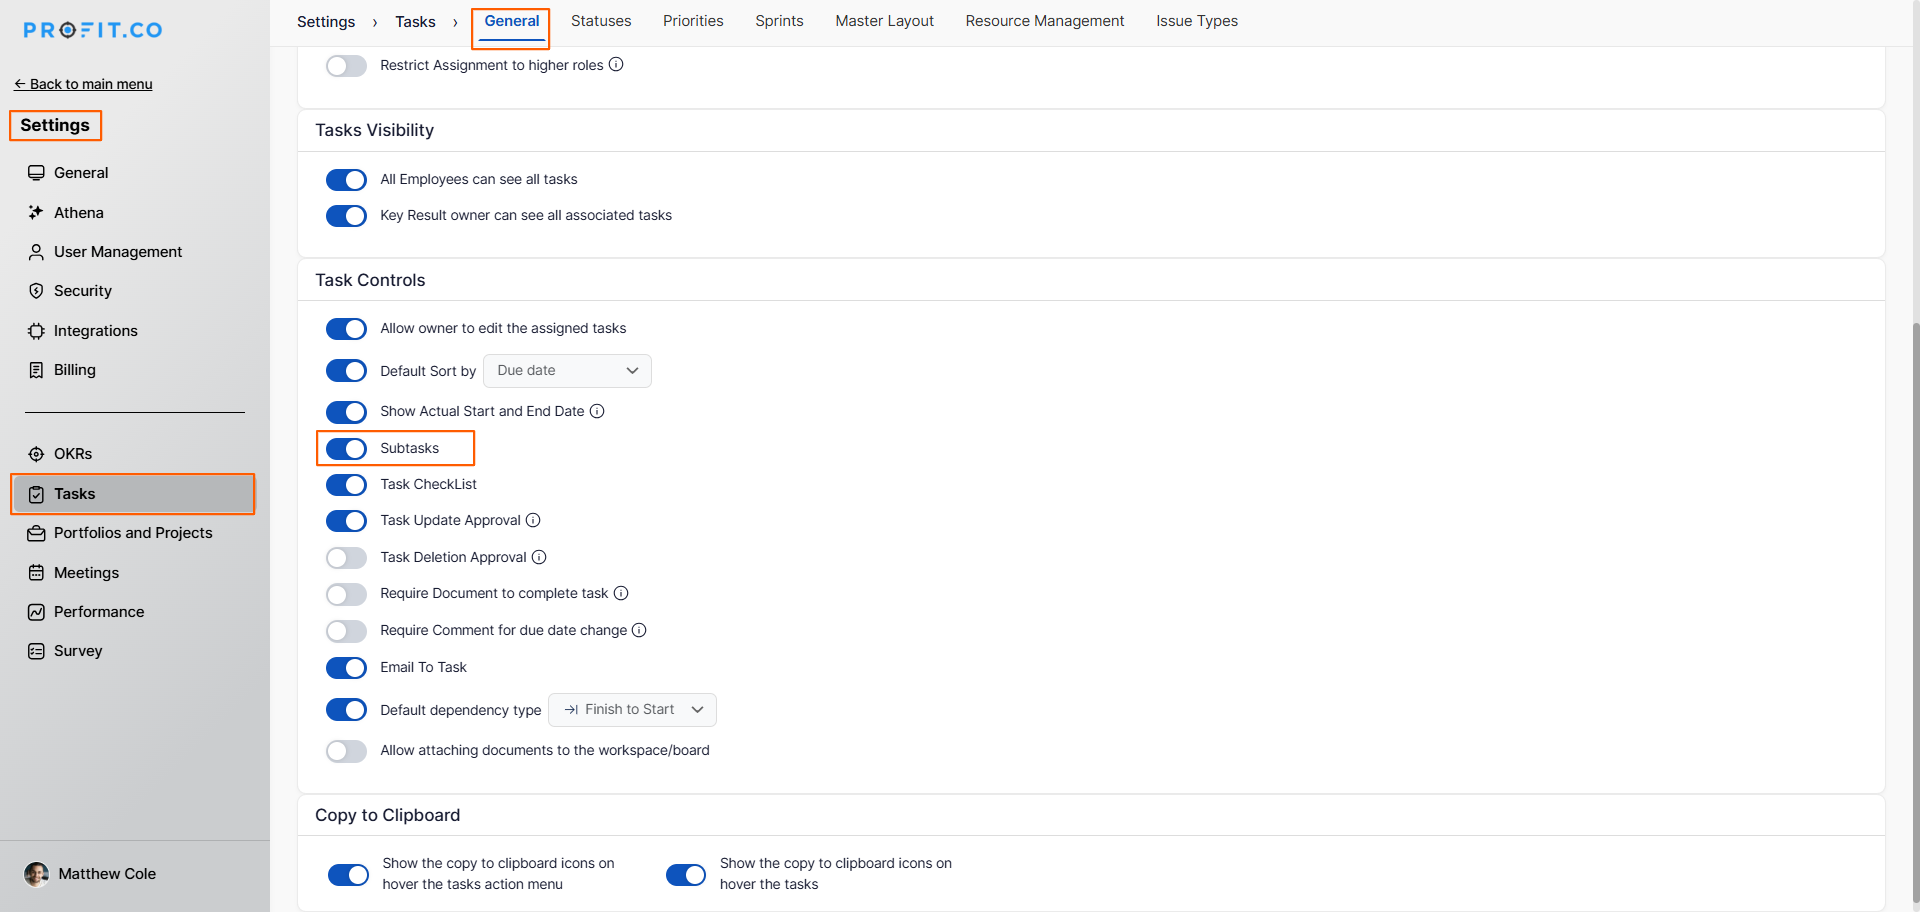Open the Default Sort by dropdown

567,370
